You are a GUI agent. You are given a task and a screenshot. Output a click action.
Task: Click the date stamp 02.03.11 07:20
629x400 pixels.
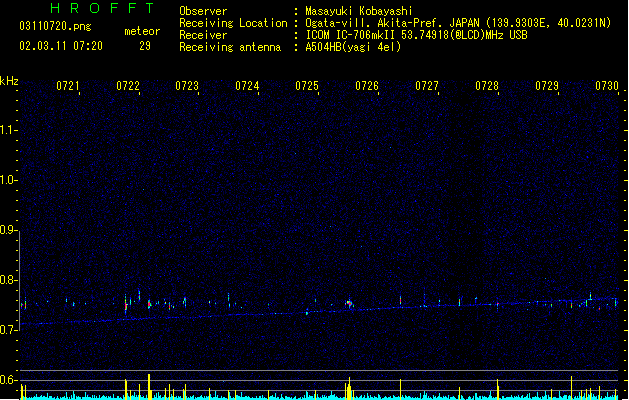(x=61, y=46)
